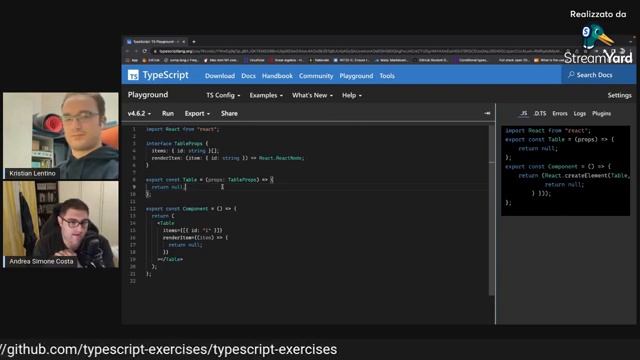Viewport: 640px width, 360px height.
Task: Click the TypeScript wordmark in header
Action: click(x=165, y=75)
